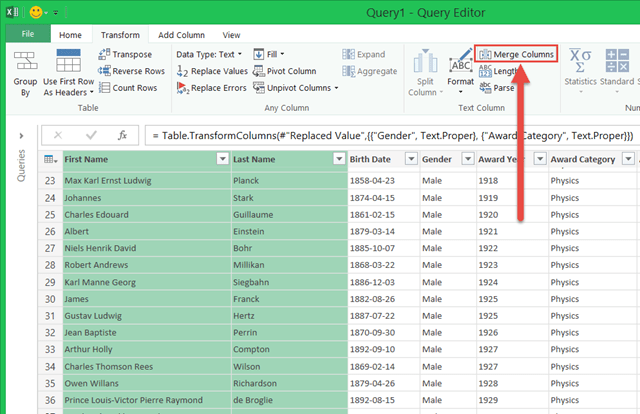Open the Data Type: Text dropdown
Image resolution: width=640 pixels, height=414 pixels.
[209, 54]
